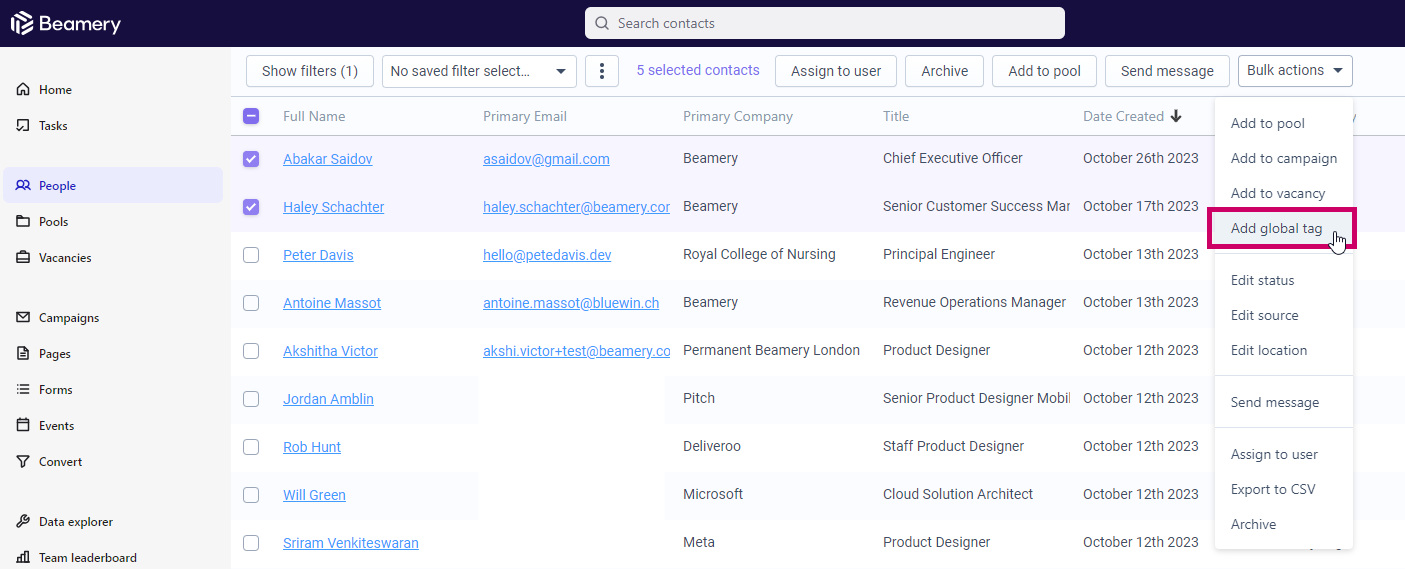This screenshot has width=1405, height=569.
Task: Click the Forms list icon
Action: pyautogui.click(x=23, y=390)
